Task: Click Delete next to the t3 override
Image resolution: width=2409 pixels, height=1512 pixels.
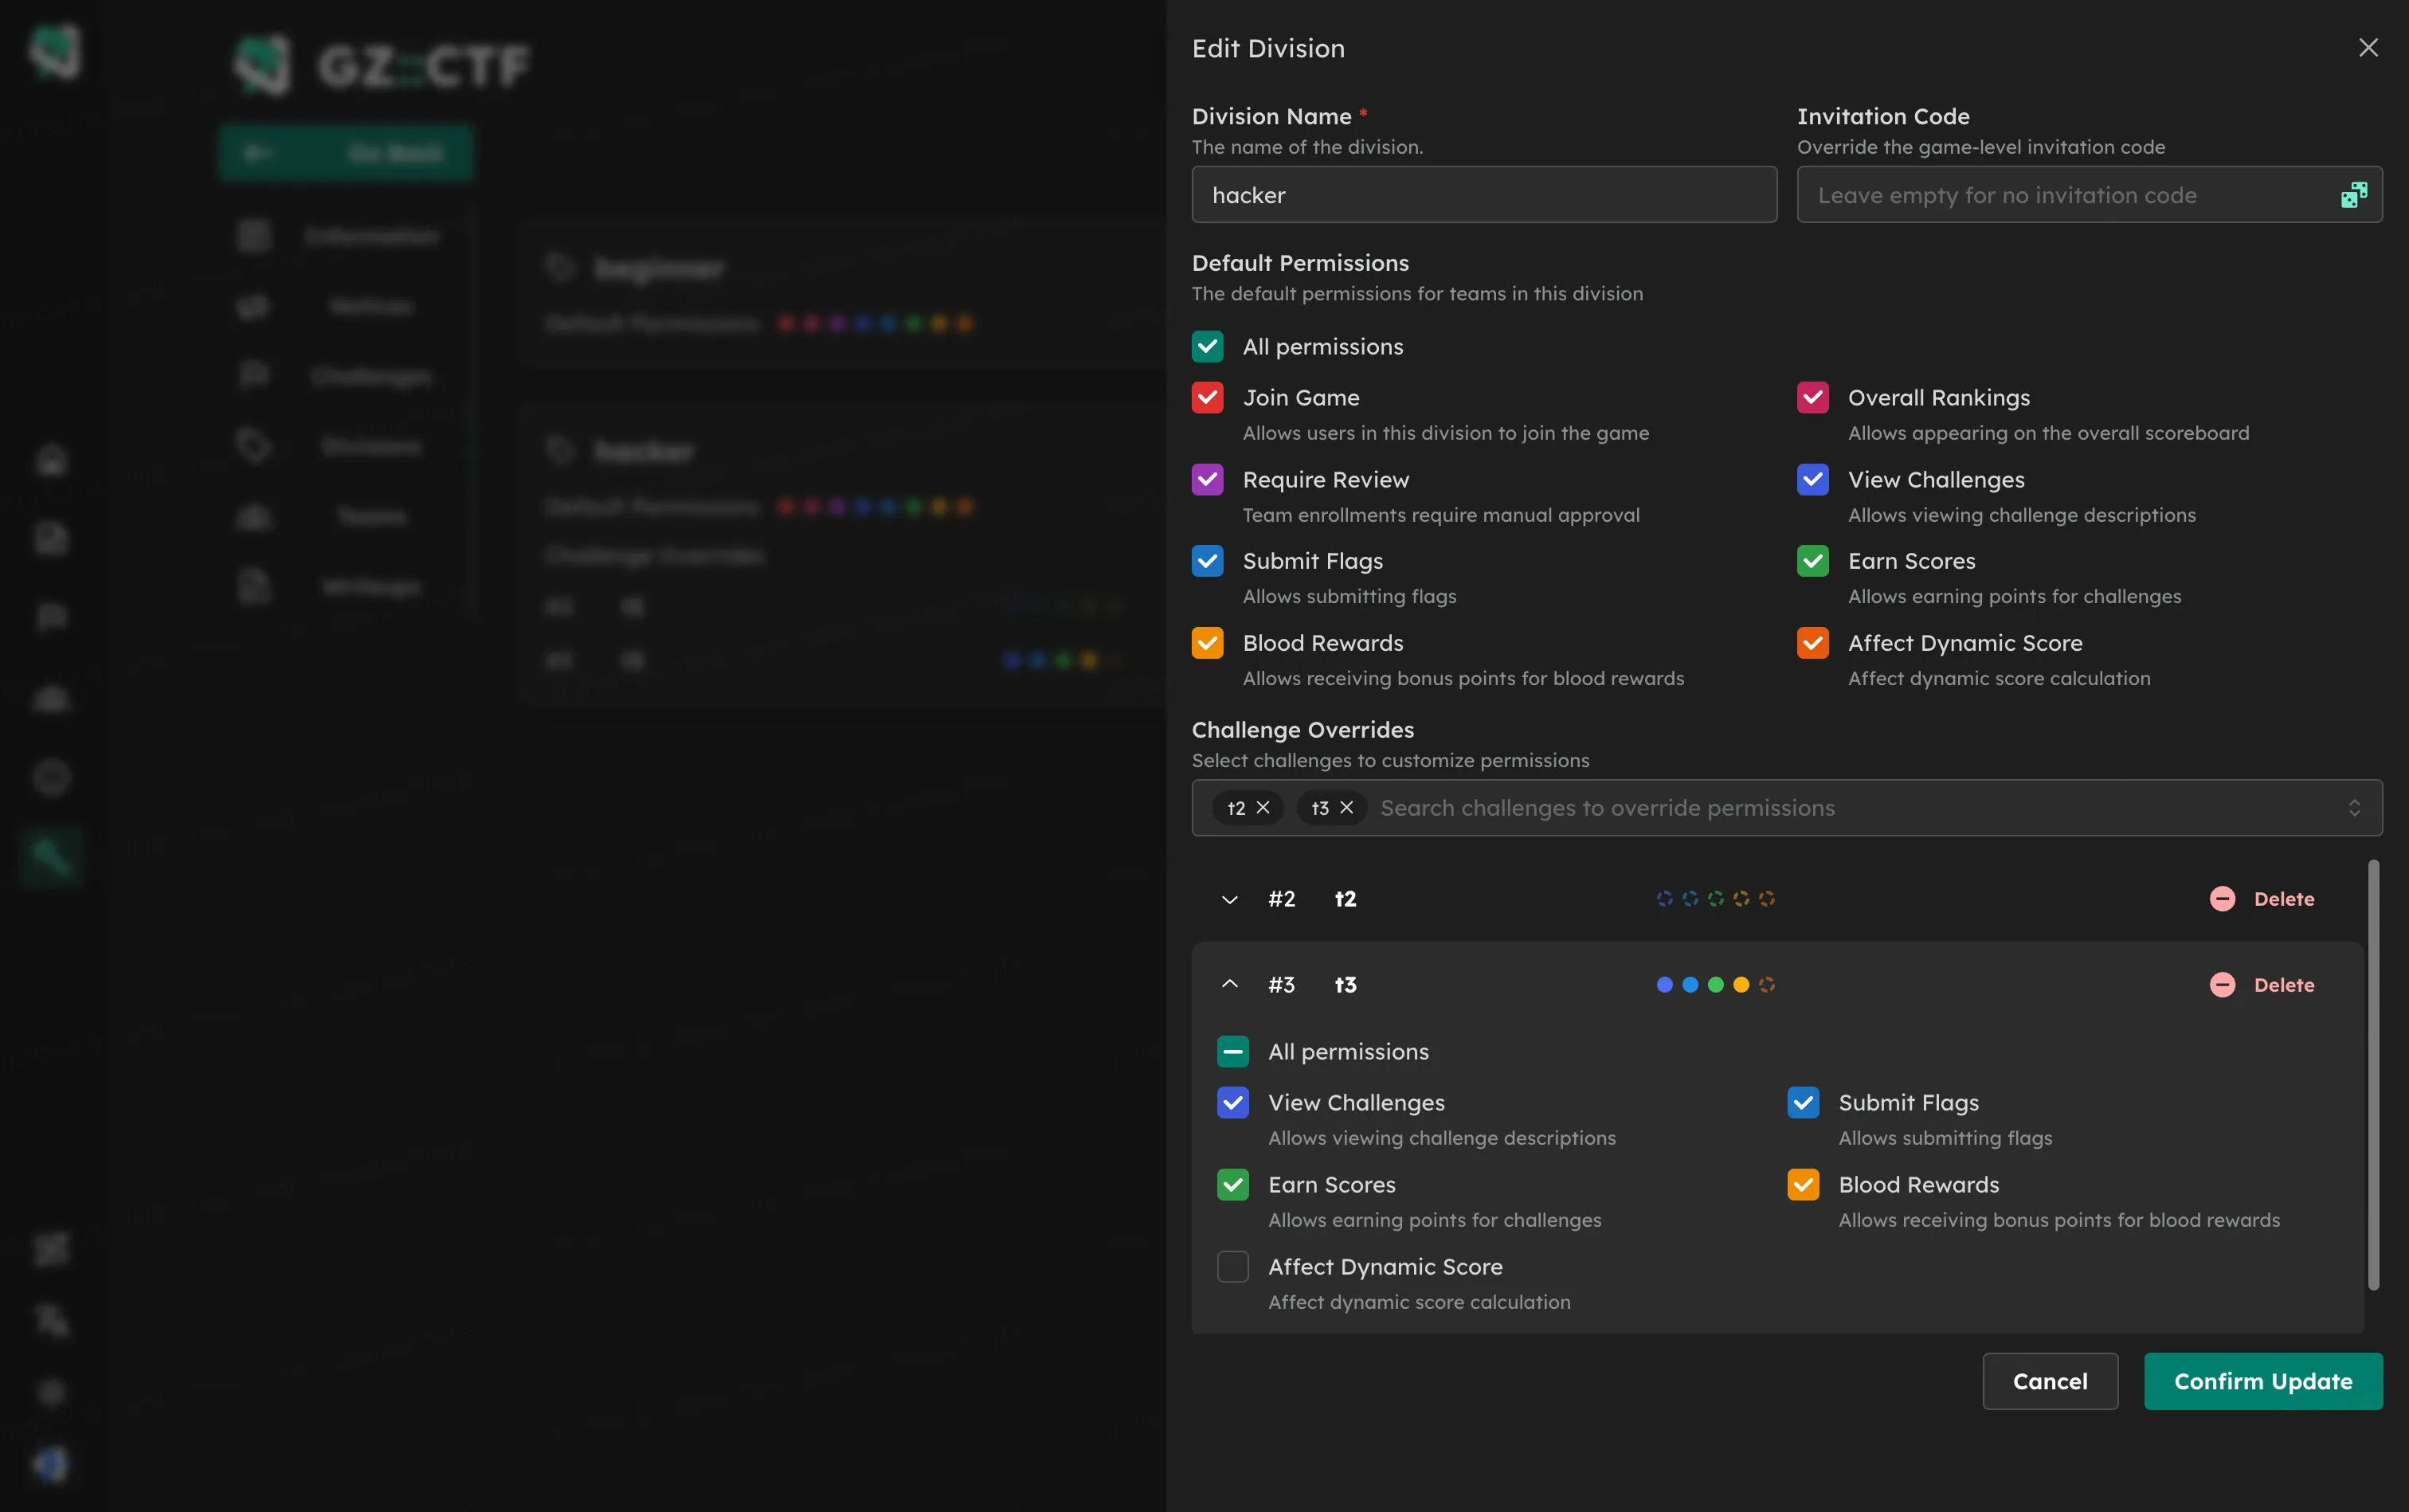Action: [x=2286, y=984]
